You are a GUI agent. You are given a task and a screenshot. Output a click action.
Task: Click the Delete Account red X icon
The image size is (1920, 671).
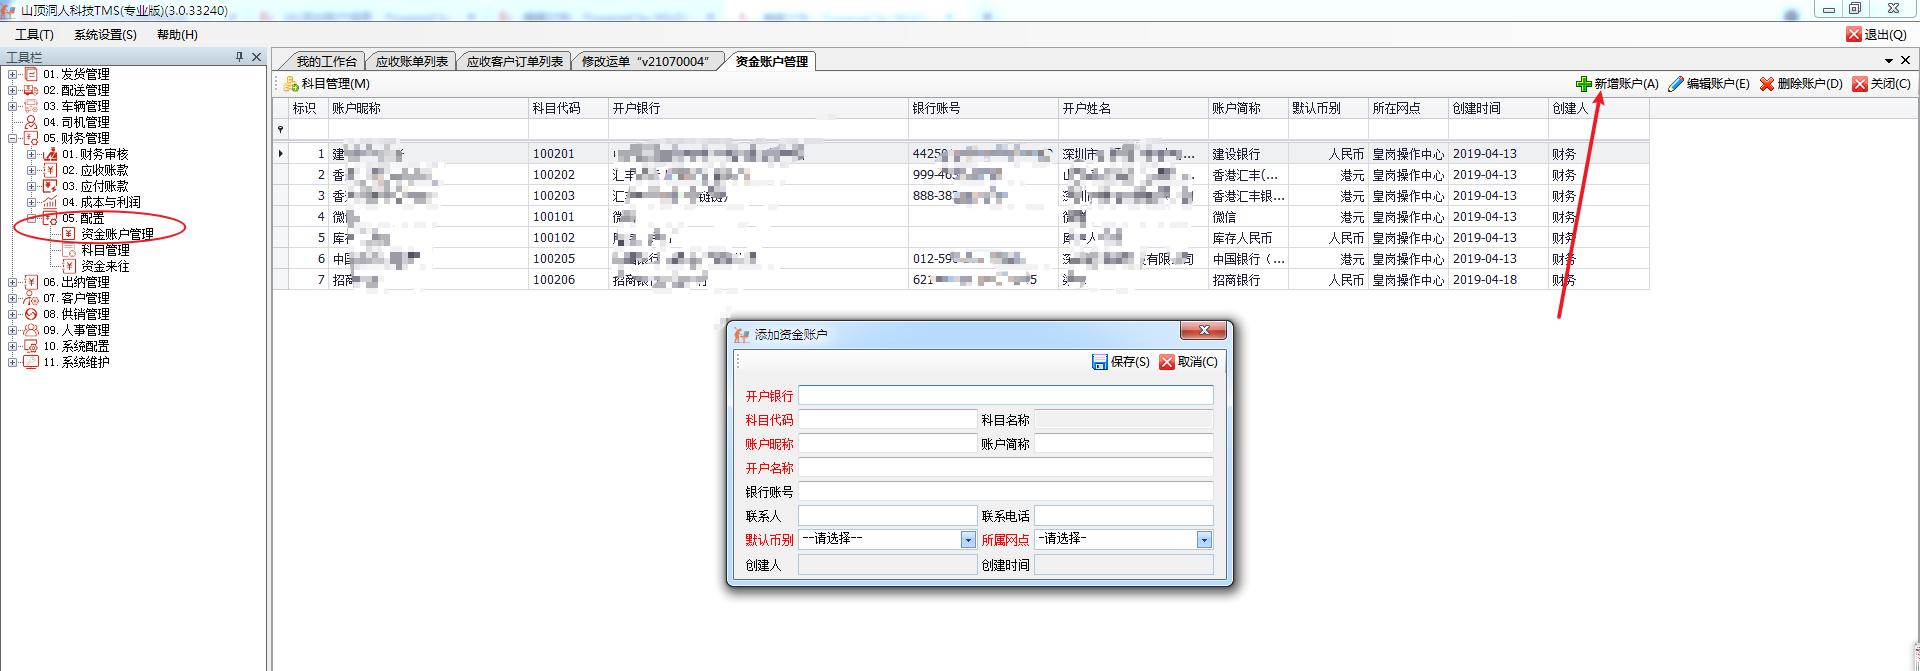click(x=1767, y=84)
